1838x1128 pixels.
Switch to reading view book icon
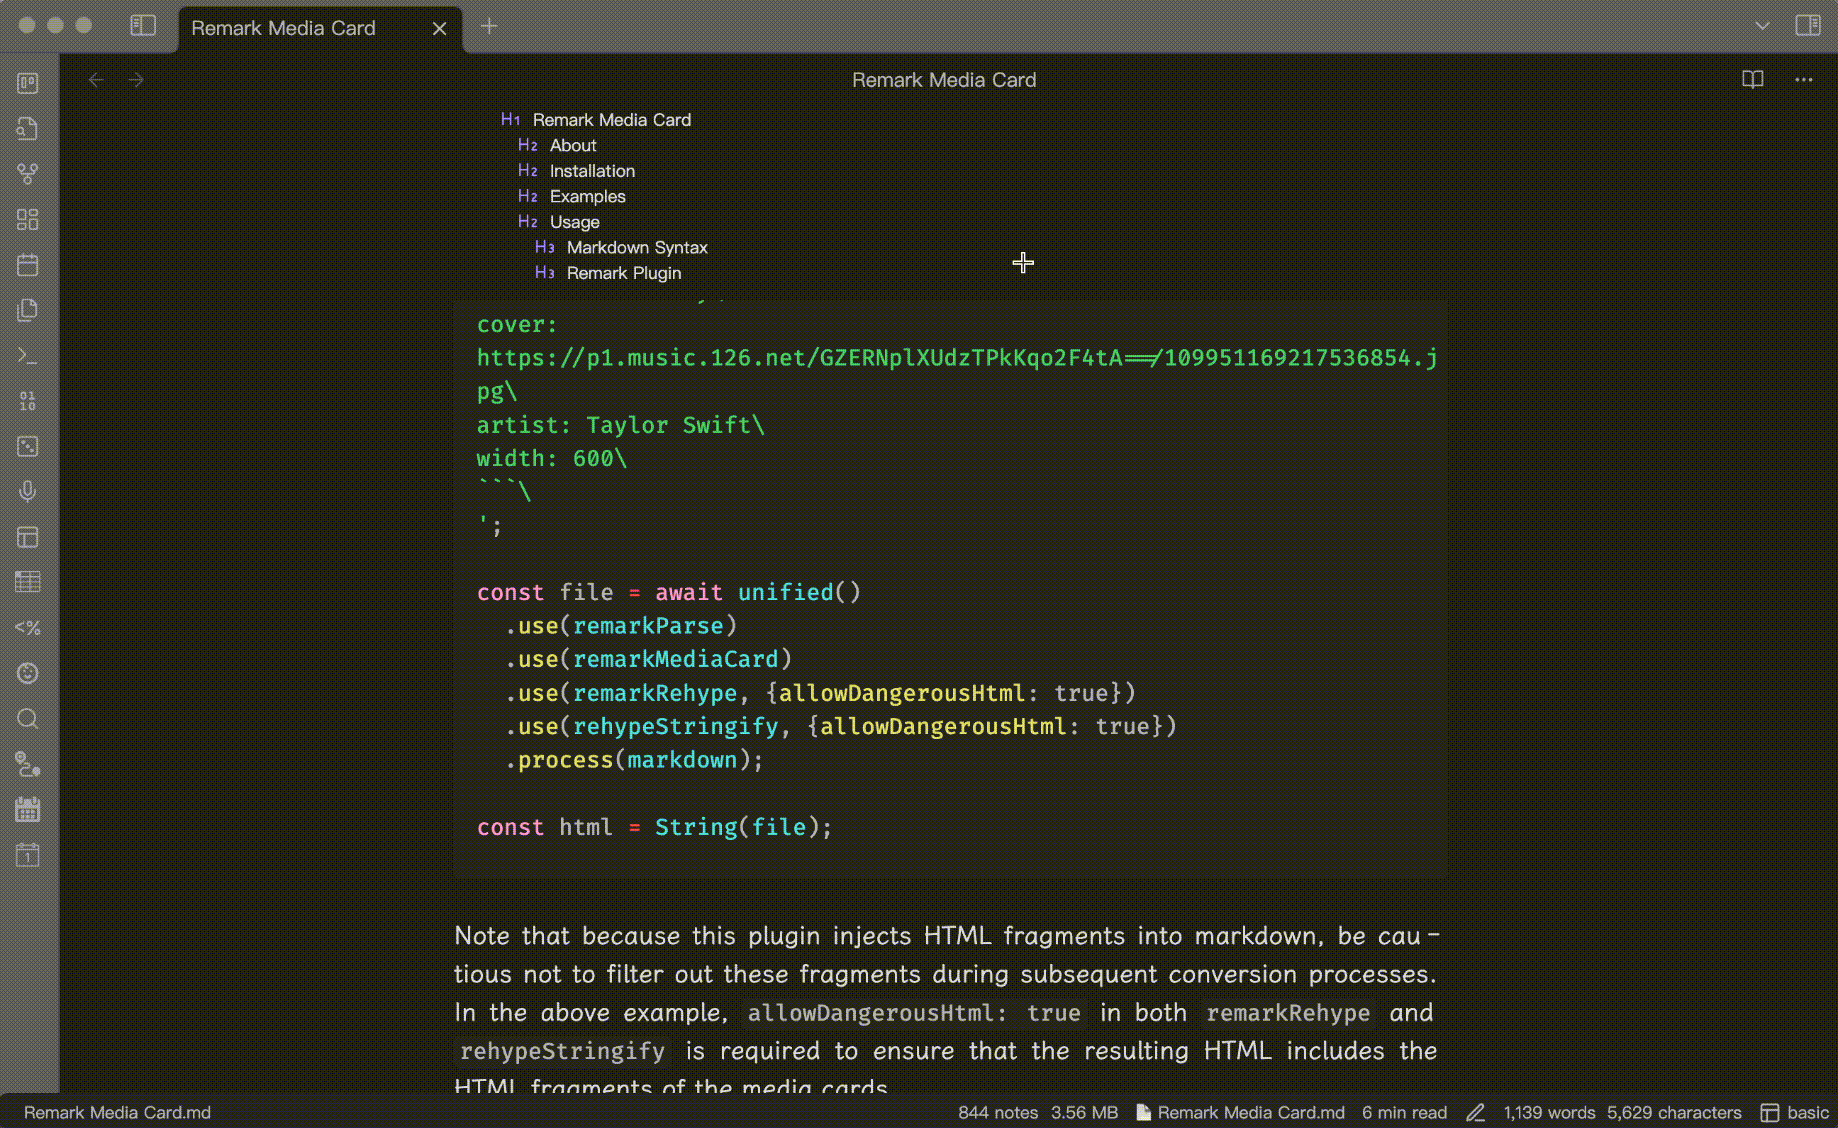(1753, 80)
